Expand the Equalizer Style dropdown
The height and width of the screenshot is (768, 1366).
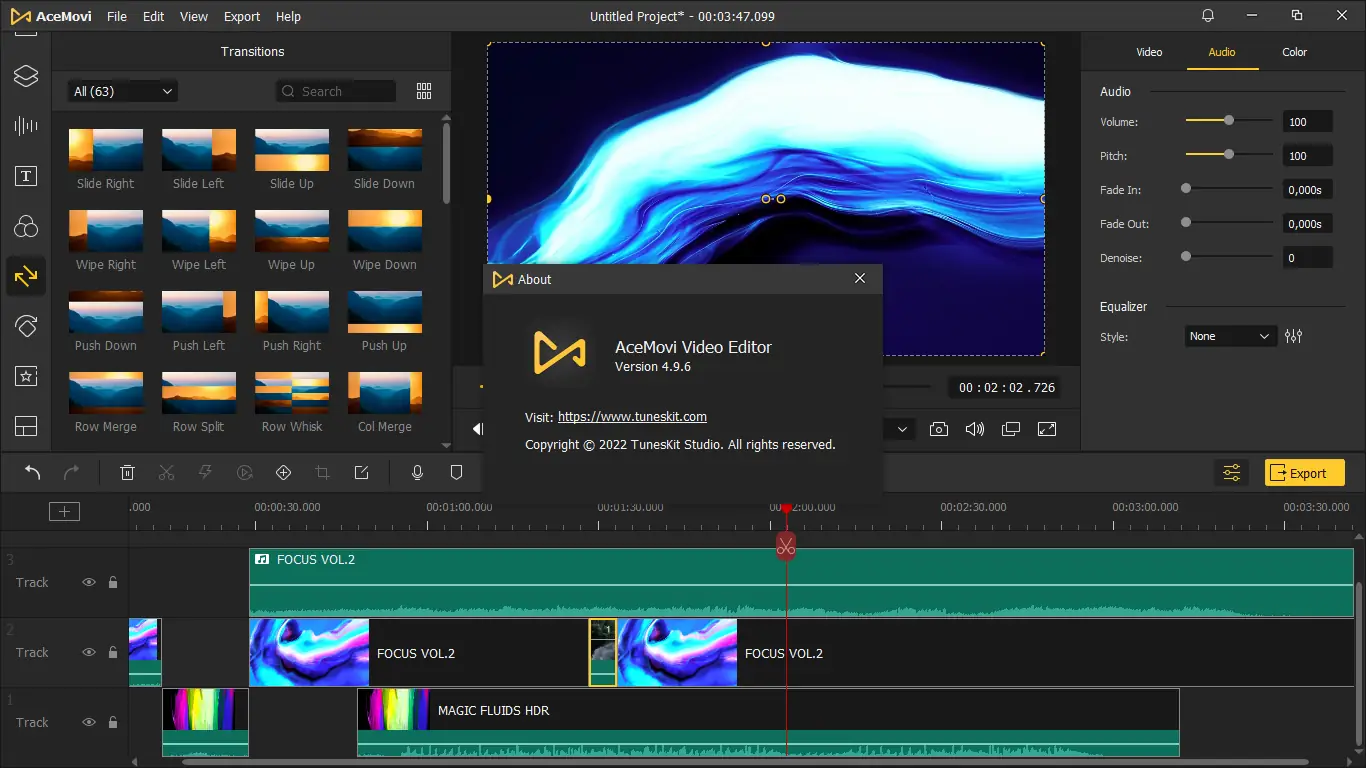click(x=1230, y=336)
